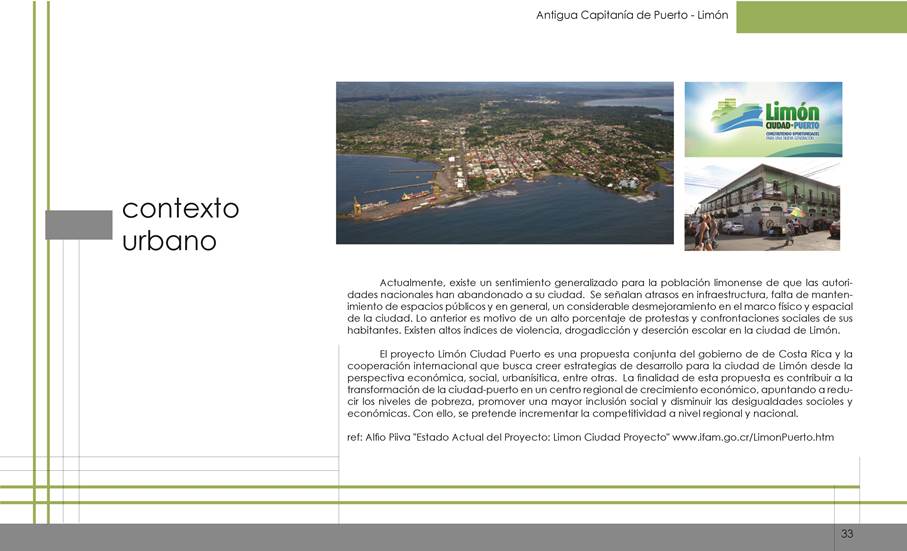
Task: Click the aerial photo of Limón port
Action: click(x=504, y=162)
